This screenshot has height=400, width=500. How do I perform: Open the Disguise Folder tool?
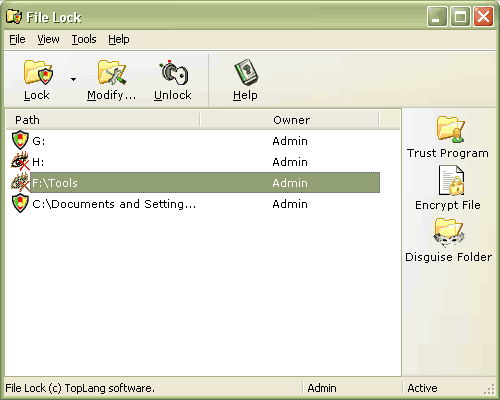(449, 232)
